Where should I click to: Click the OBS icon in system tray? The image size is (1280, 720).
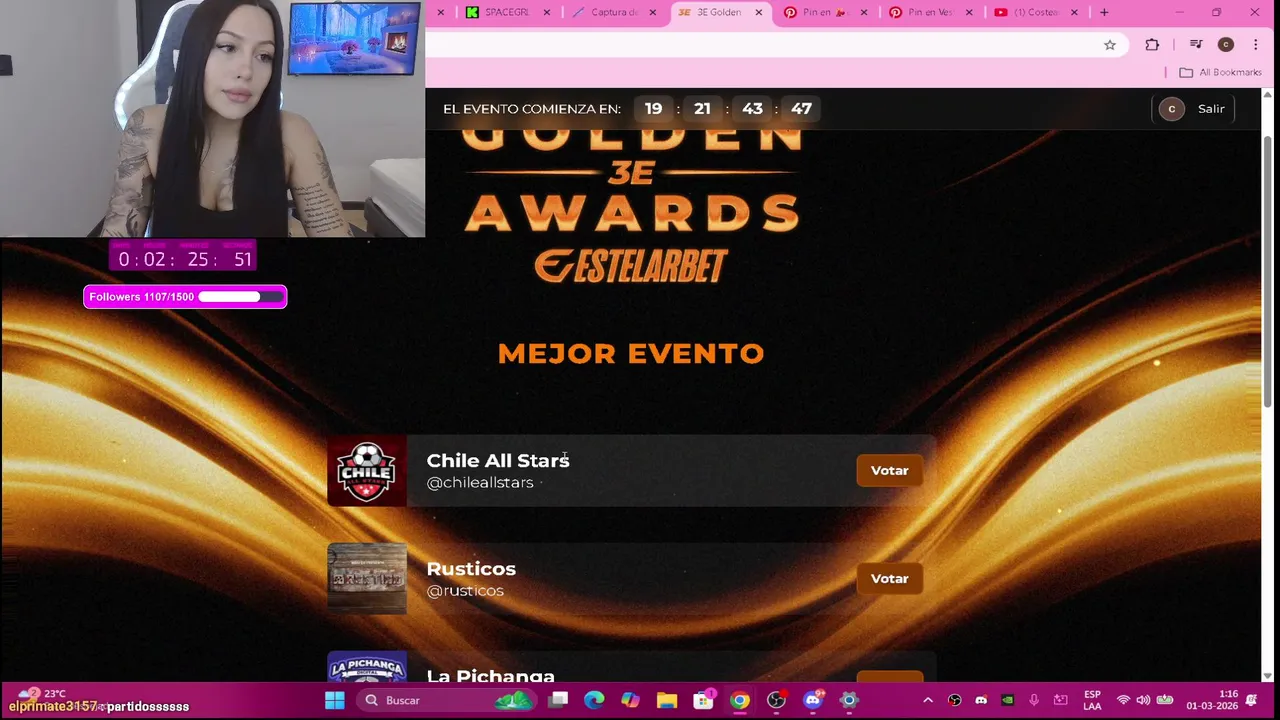click(954, 700)
